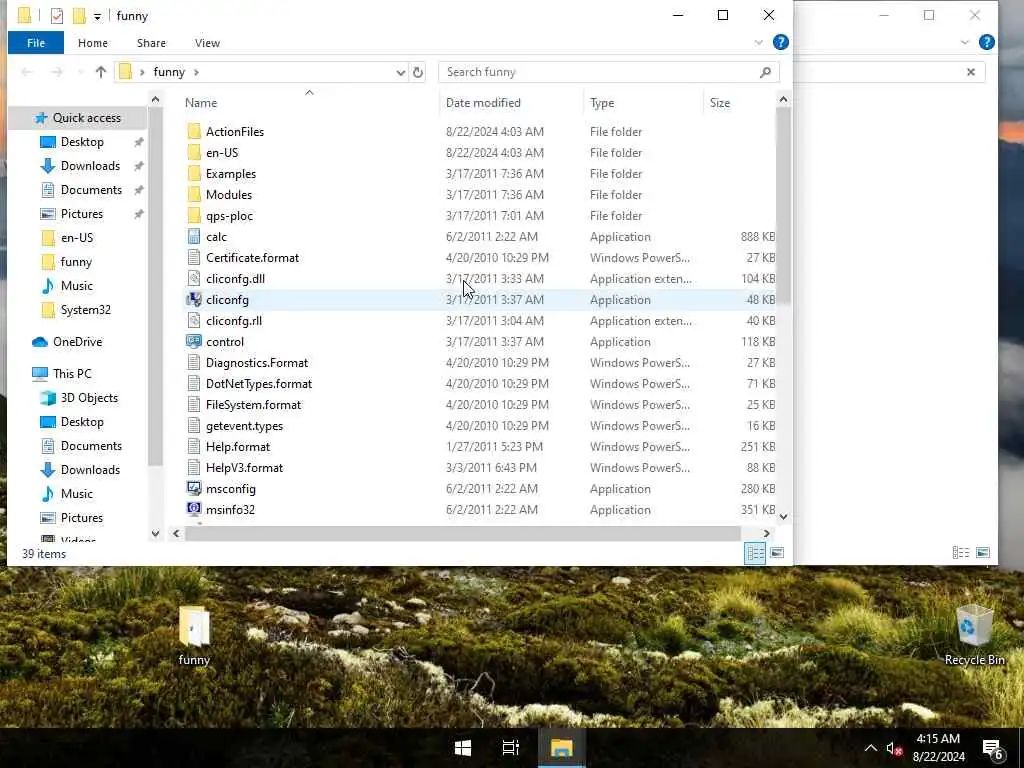Select the cliconfg application icon
The height and width of the screenshot is (768, 1024).
click(x=194, y=300)
